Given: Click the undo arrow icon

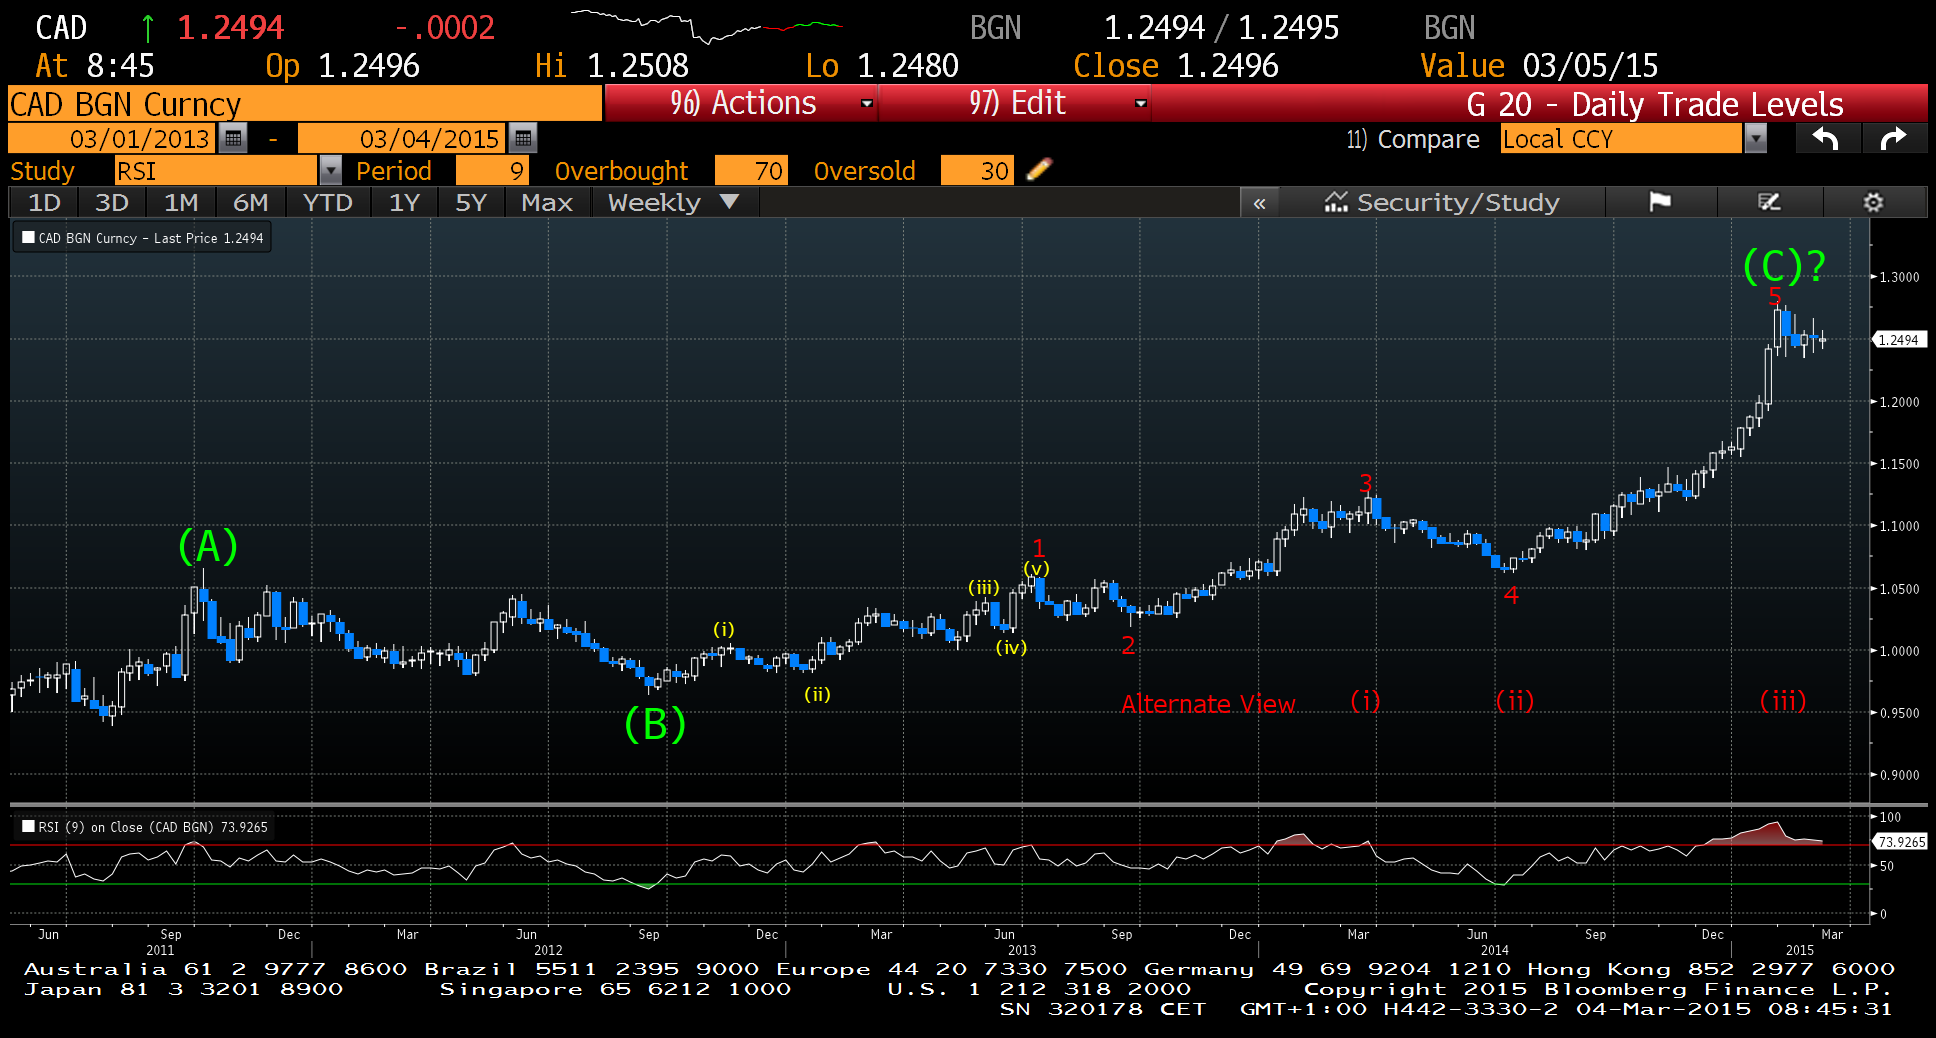Looking at the screenshot, I should (1826, 139).
